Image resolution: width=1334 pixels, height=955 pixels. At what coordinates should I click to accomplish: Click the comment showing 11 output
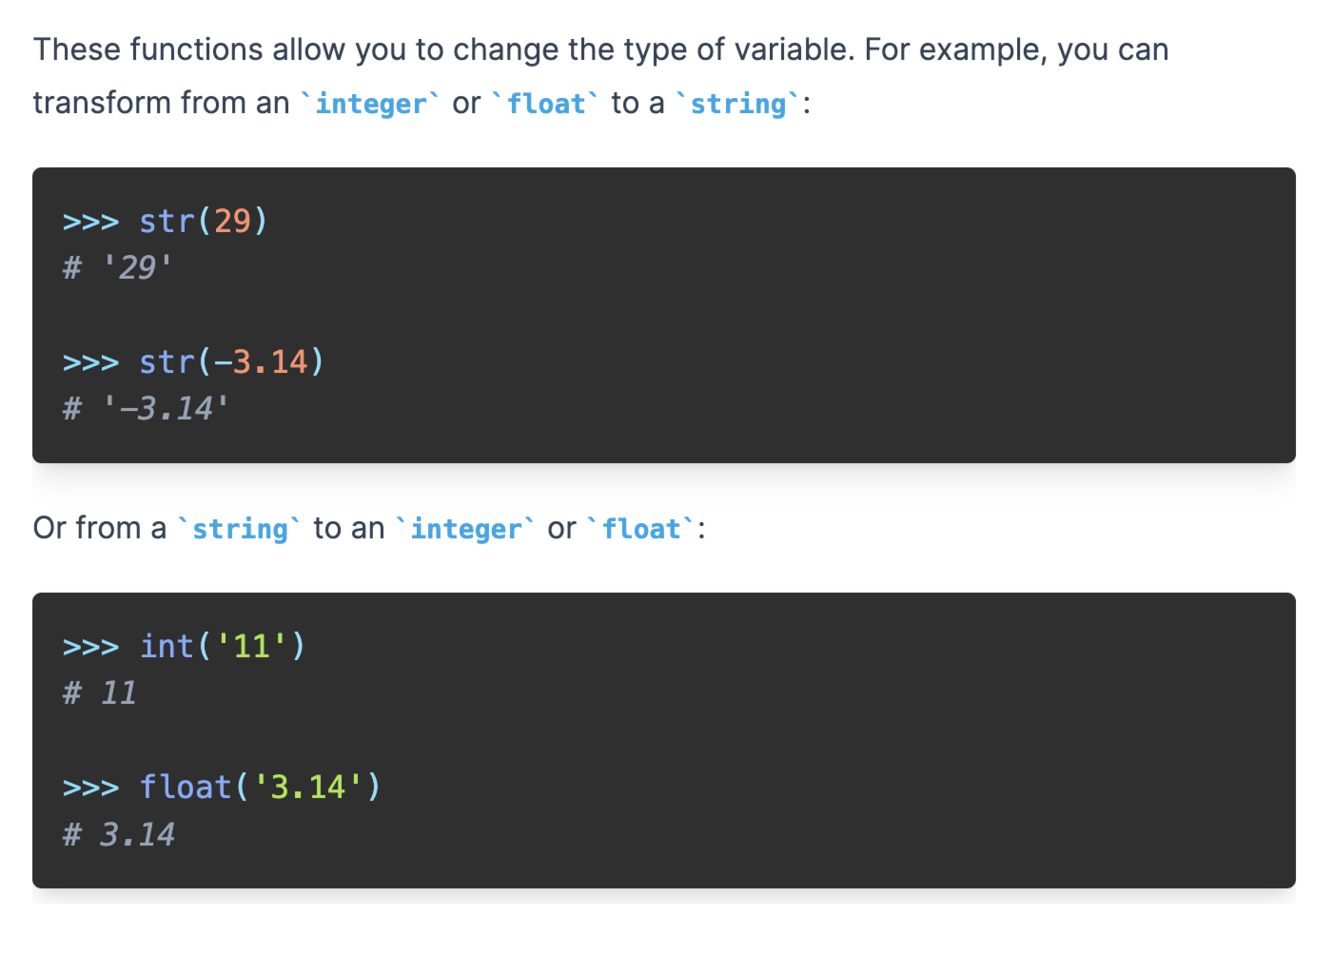coord(99,692)
